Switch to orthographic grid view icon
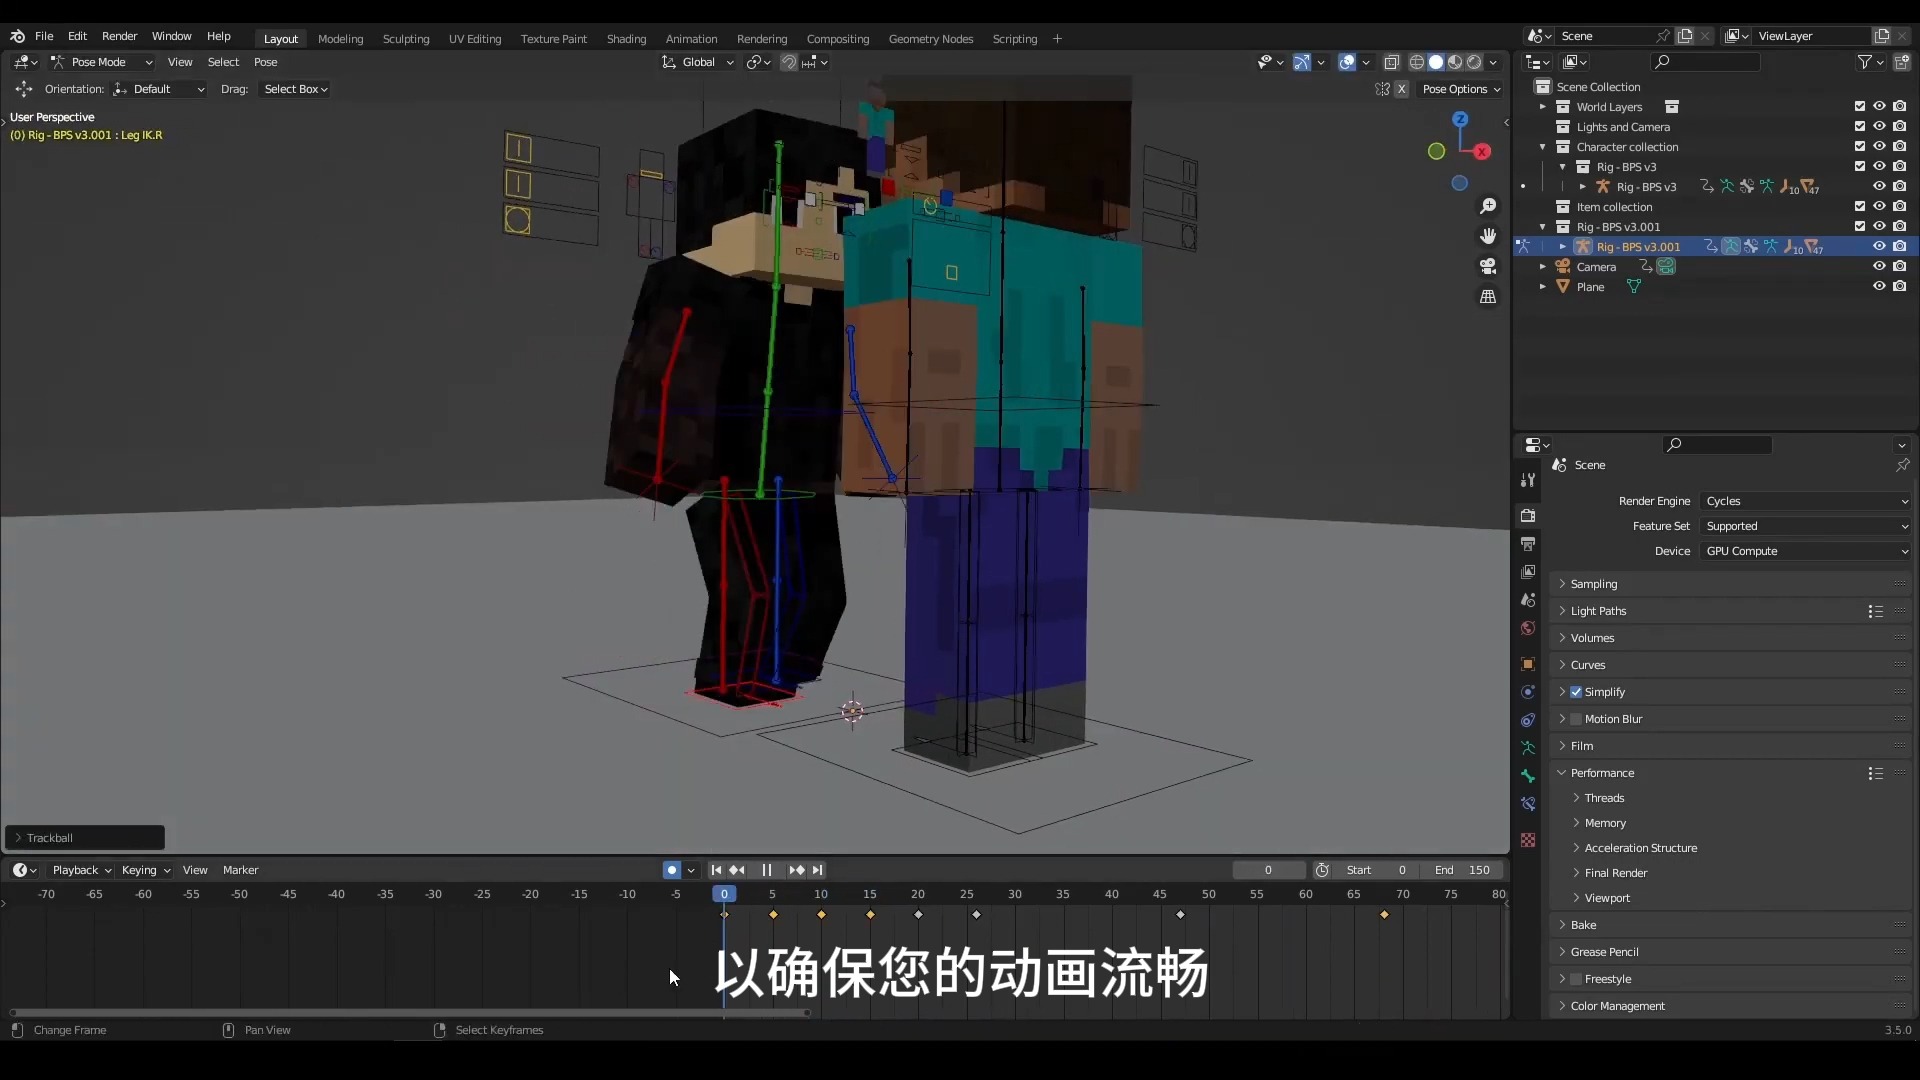Viewport: 1920px width, 1080px height. coord(1488,297)
